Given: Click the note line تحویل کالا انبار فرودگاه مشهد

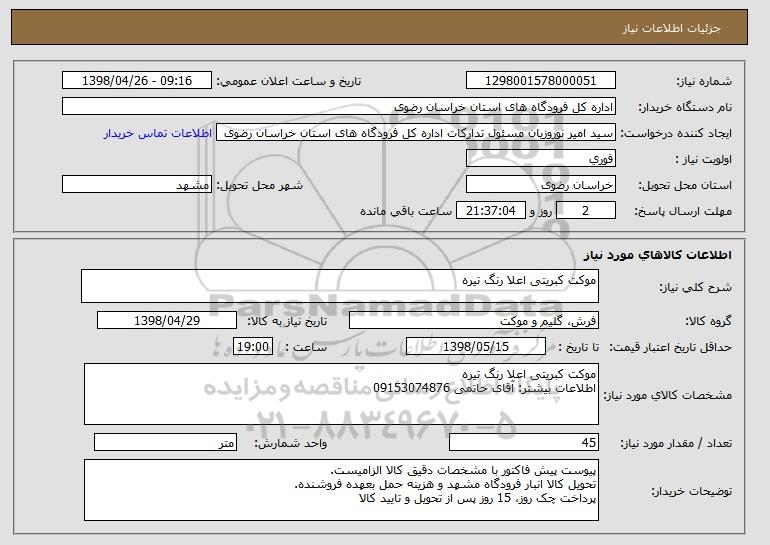Looking at the screenshot, I should coord(445,485).
